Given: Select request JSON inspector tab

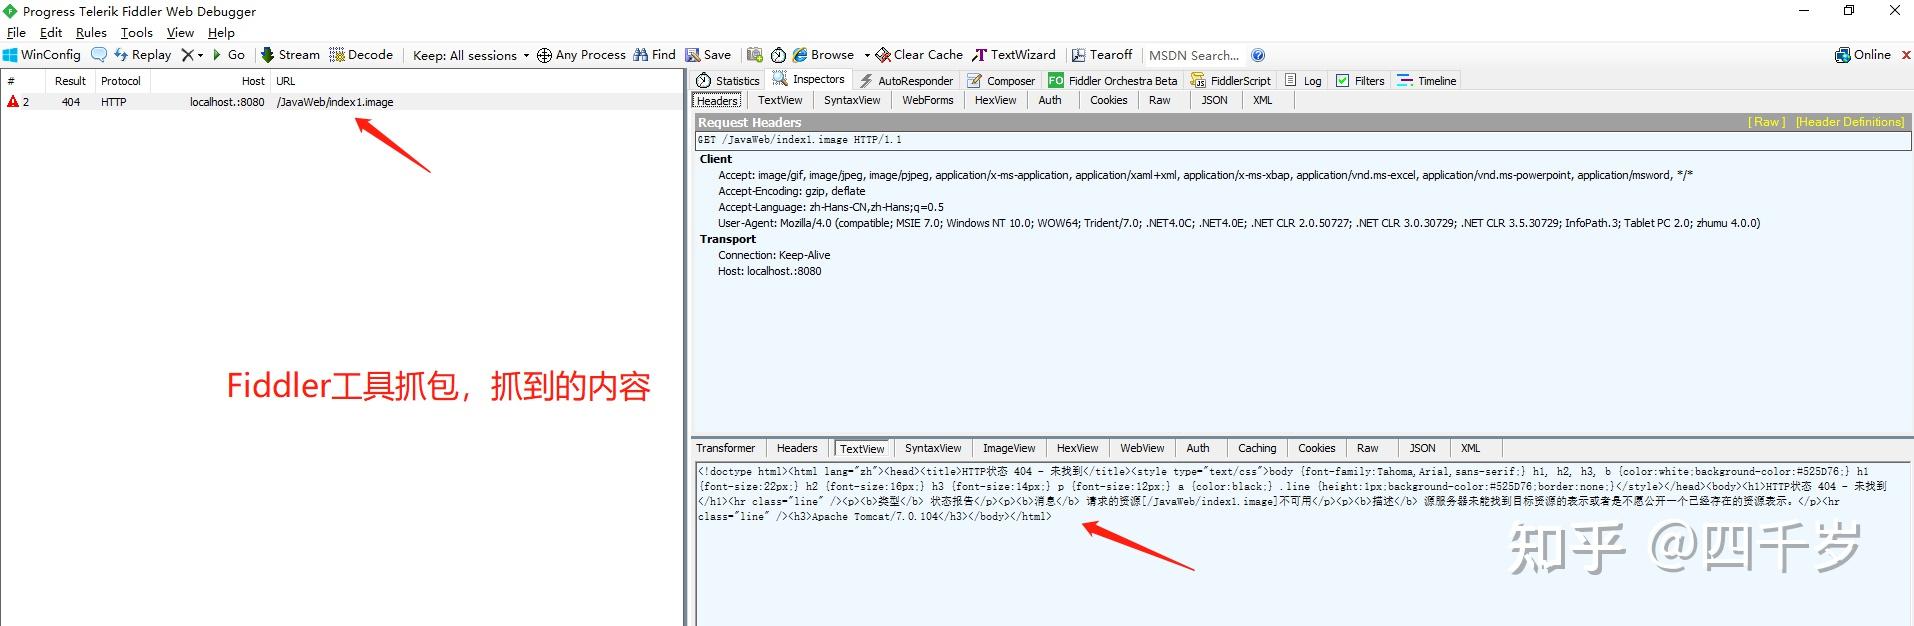Looking at the screenshot, I should pos(1214,100).
